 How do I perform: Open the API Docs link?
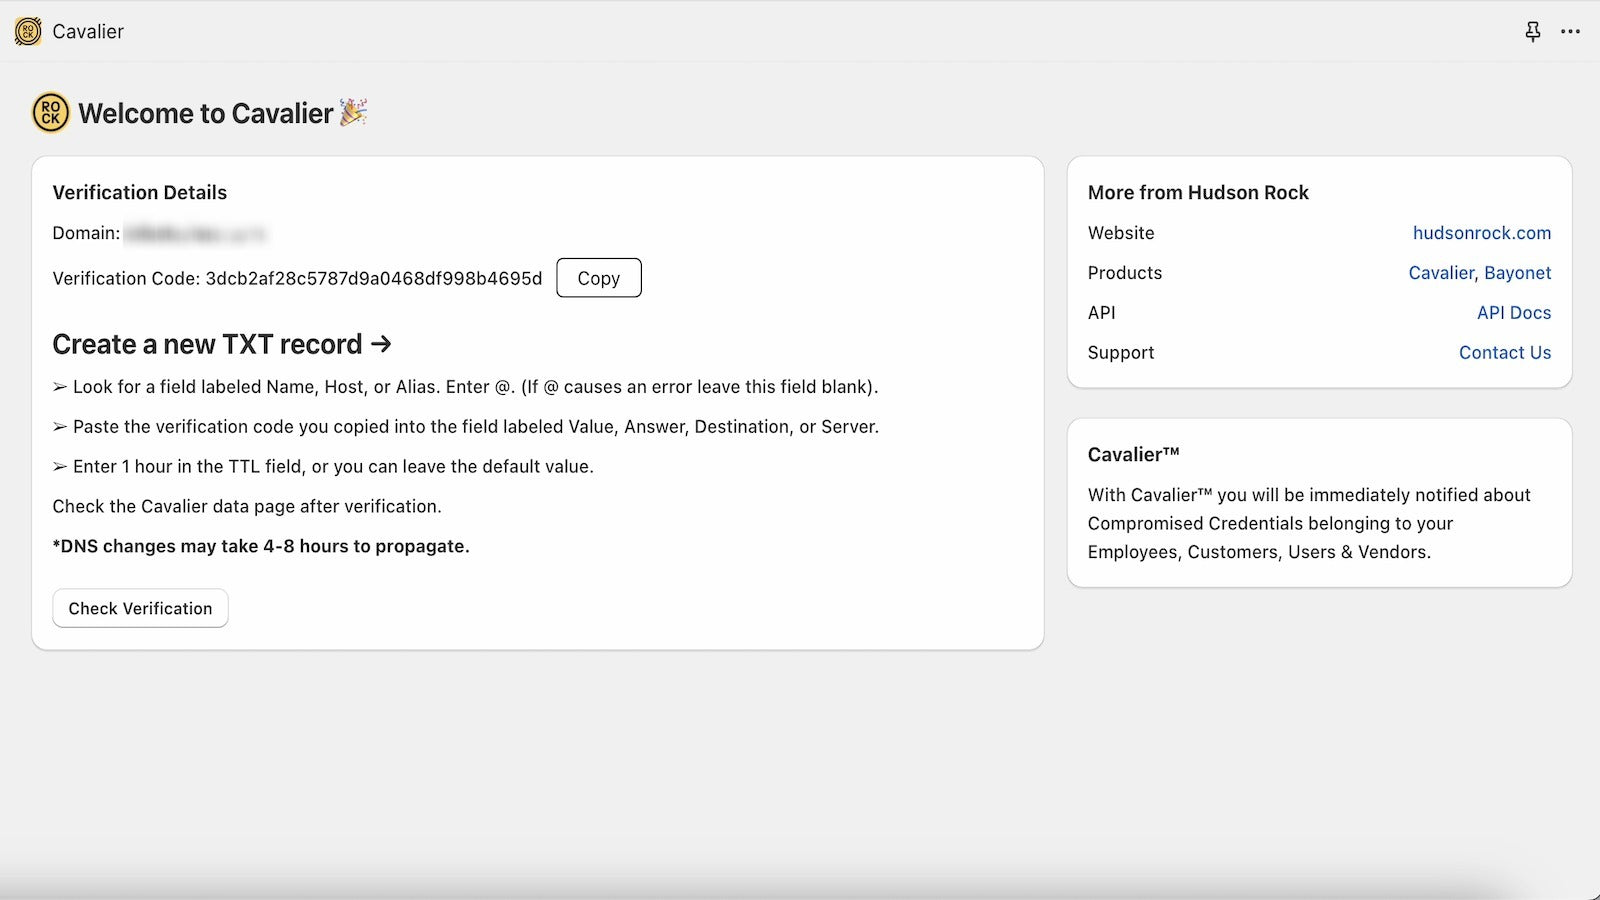pos(1514,313)
